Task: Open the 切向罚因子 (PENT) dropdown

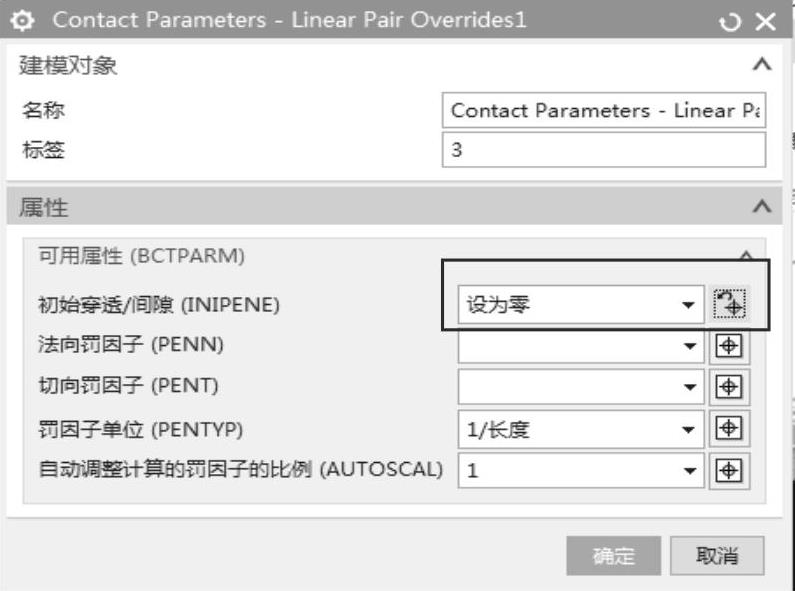Action: 688,388
